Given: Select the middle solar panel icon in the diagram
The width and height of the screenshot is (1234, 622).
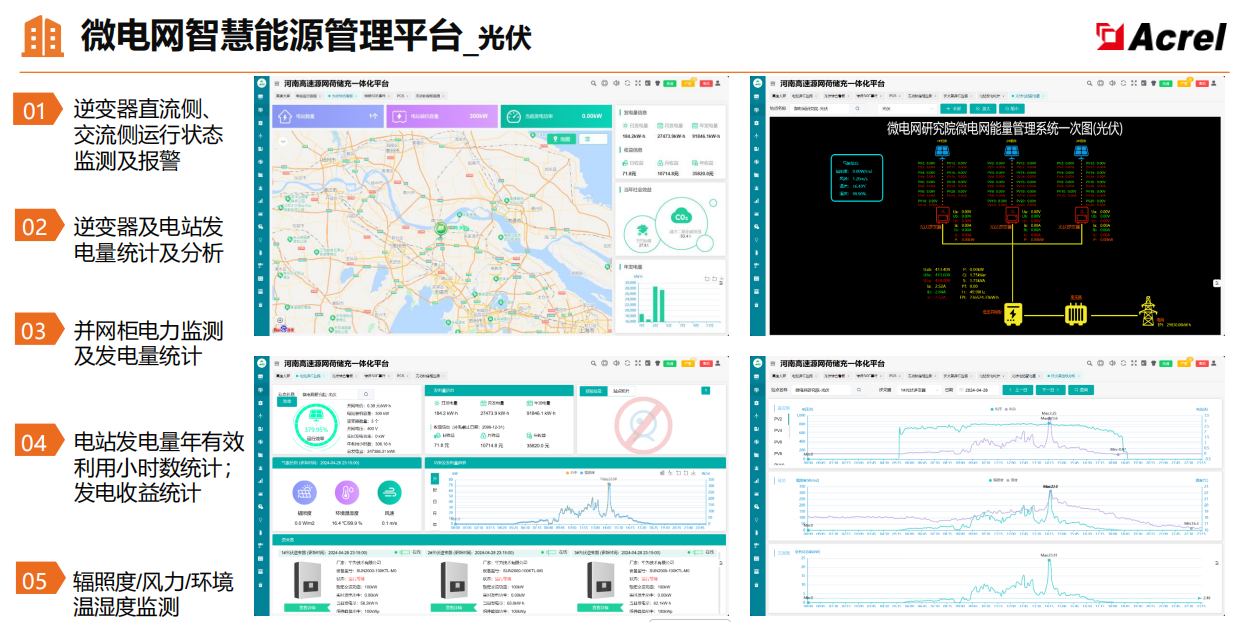Looking at the screenshot, I should [1012, 154].
